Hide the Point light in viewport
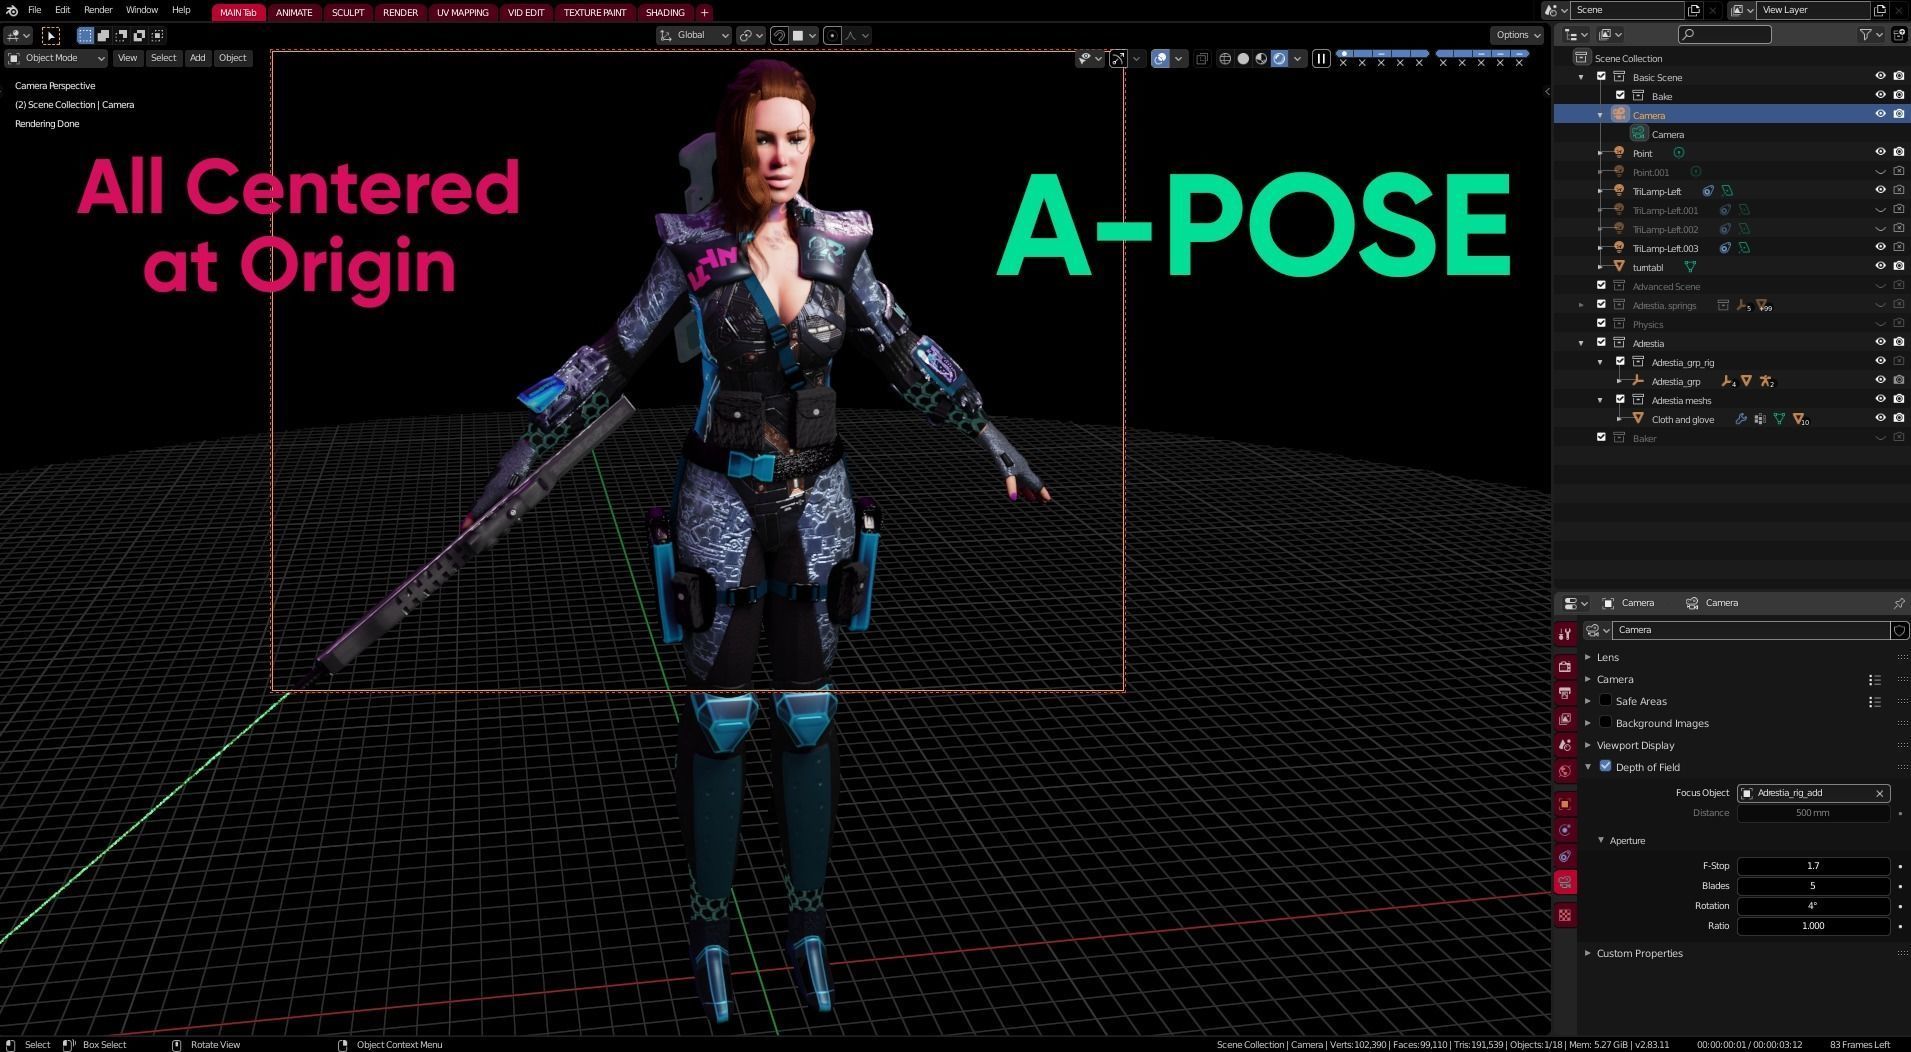Viewport: 1911px width, 1052px height. [1880, 152]
